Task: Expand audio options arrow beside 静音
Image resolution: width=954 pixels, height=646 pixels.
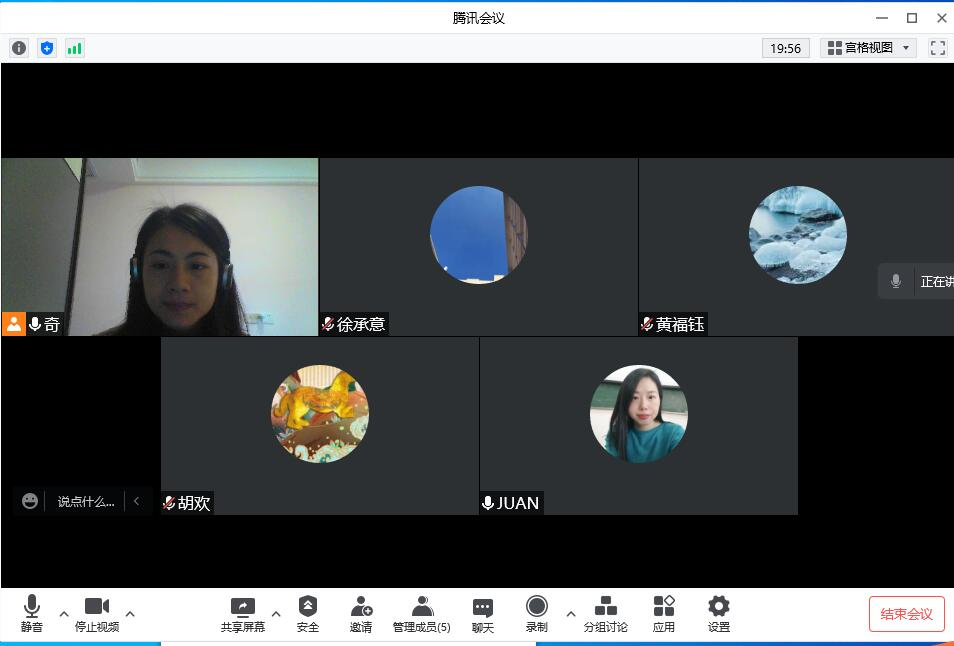Action: tap(64, 614)
